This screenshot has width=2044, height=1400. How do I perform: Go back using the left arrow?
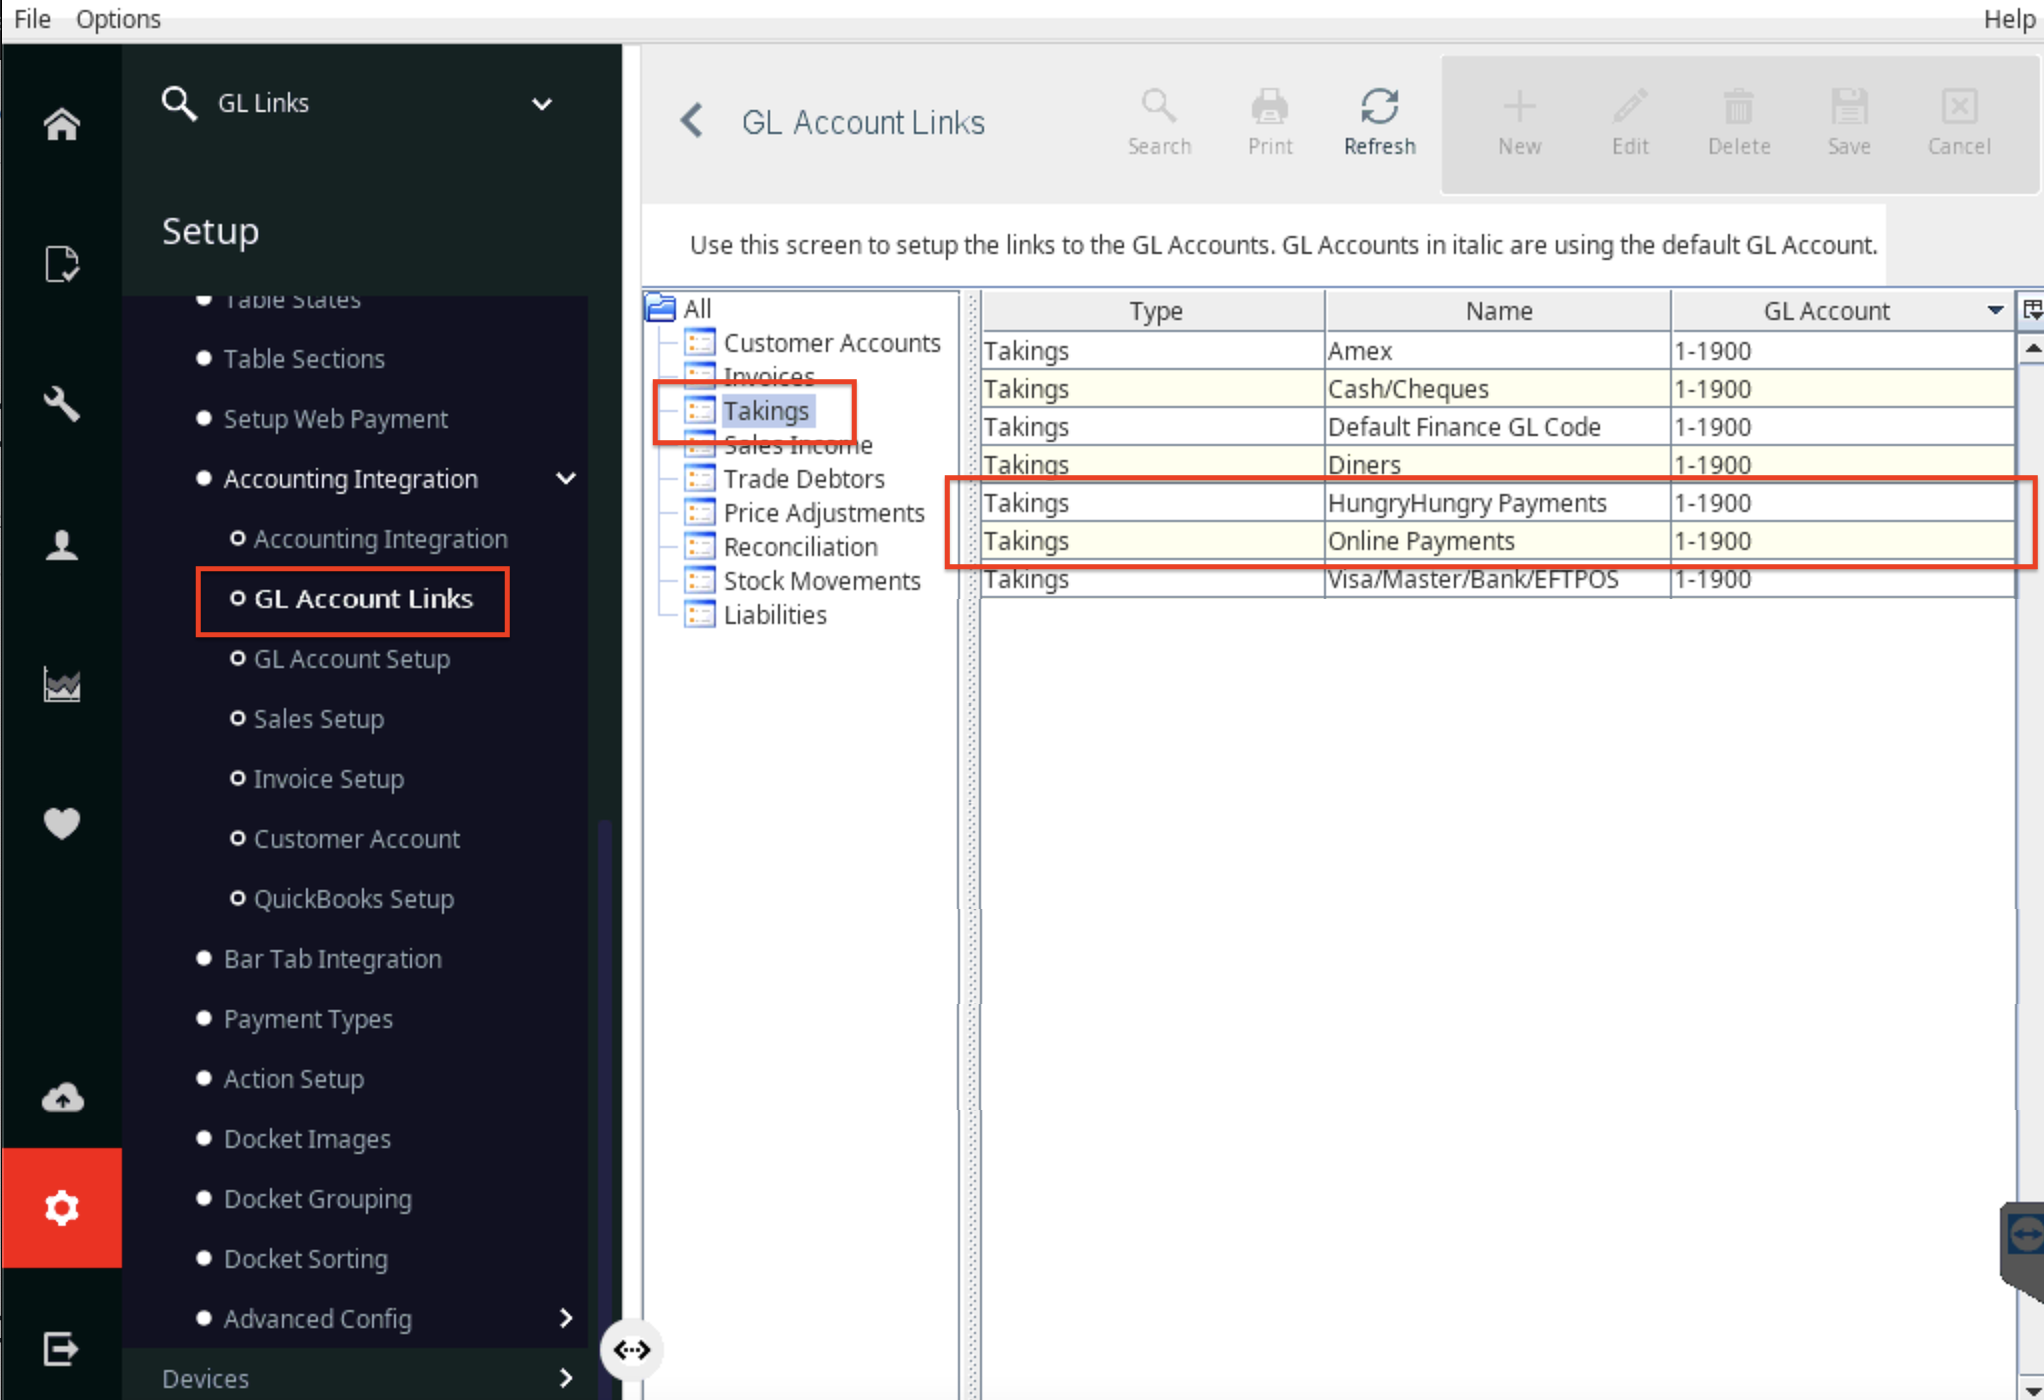691,121
